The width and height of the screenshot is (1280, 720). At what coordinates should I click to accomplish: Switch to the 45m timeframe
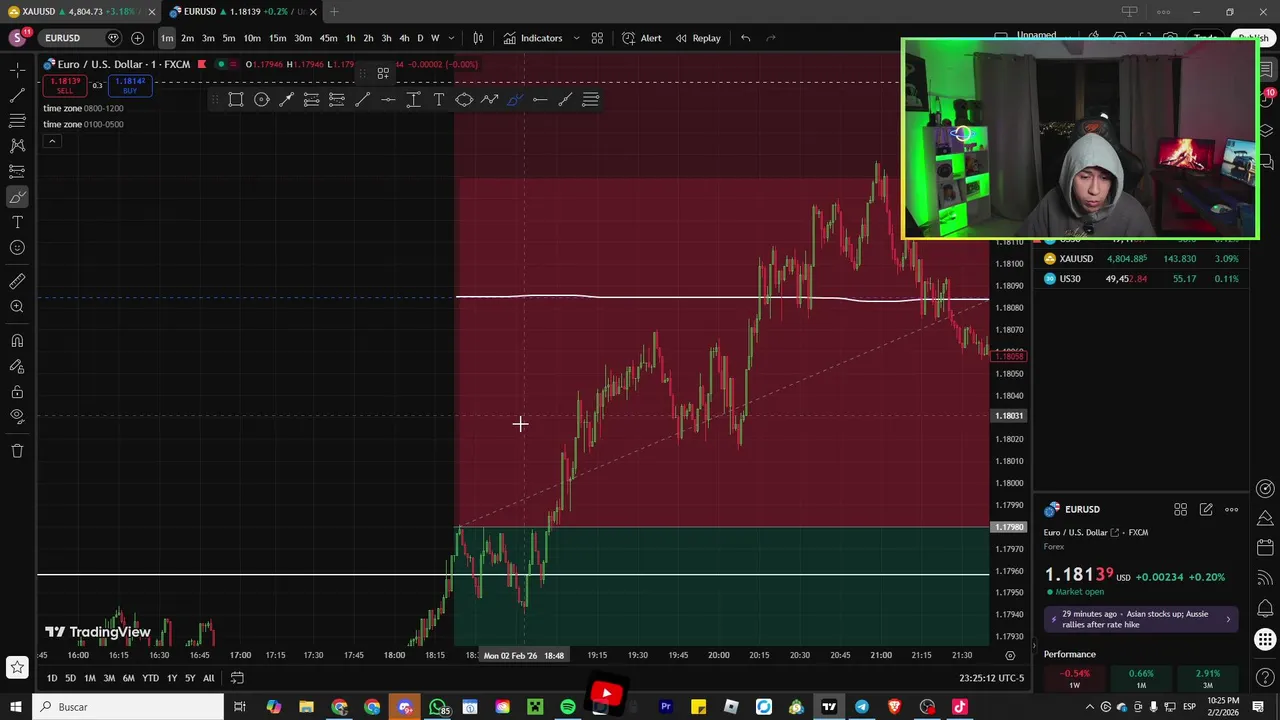point(328,38)
